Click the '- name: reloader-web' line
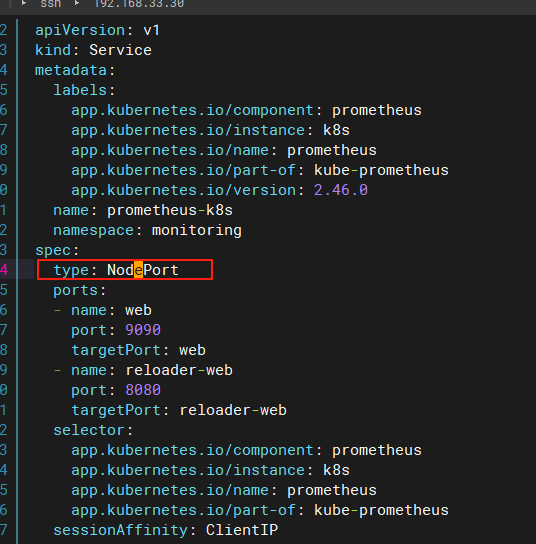 (x=143, y=370)
